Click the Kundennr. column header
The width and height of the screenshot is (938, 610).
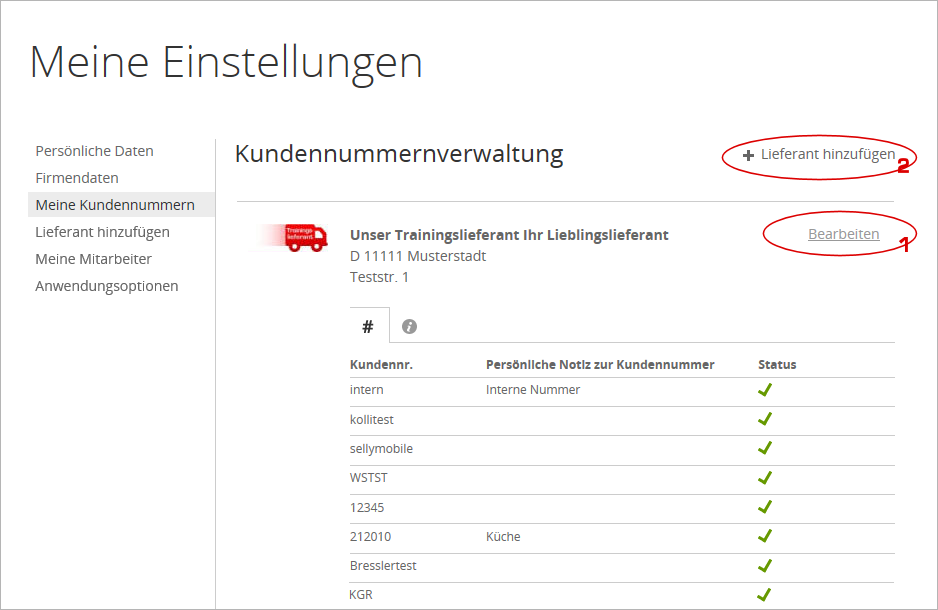(x=381, y=364)
